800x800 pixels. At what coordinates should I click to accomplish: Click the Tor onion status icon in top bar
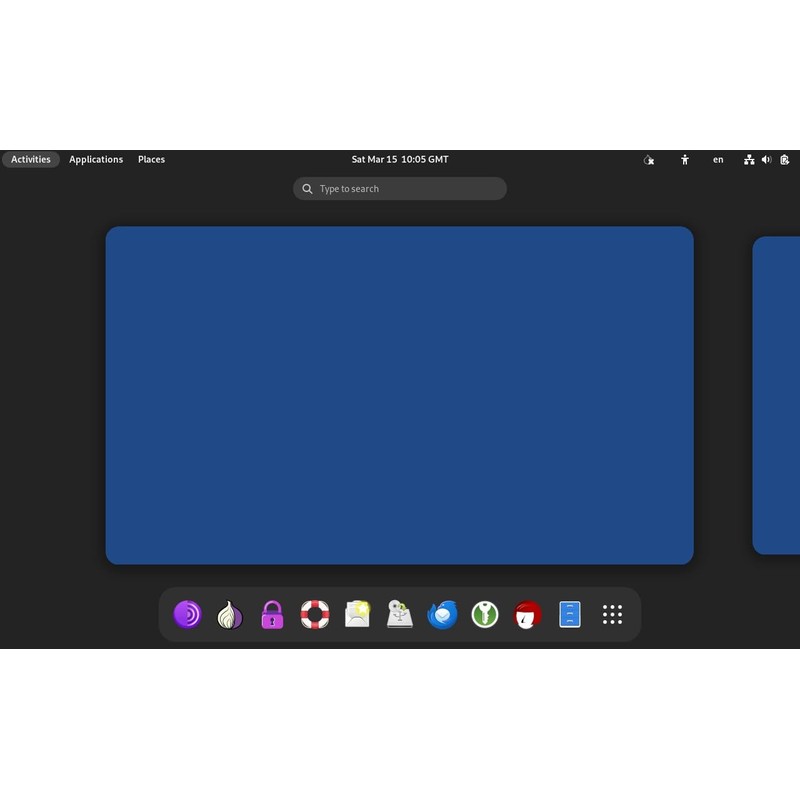[649, 160]
